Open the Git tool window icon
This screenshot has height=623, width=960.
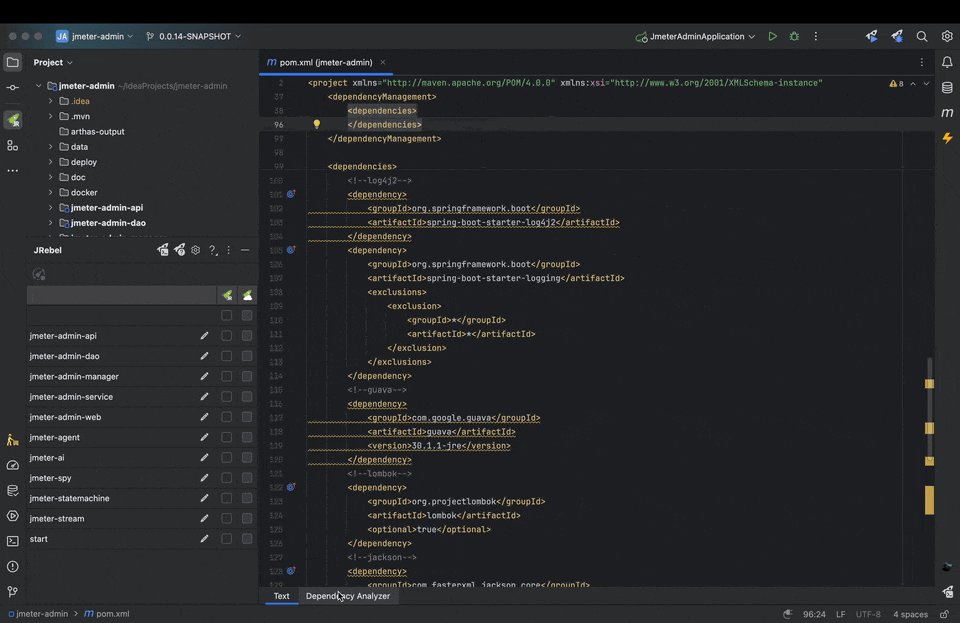pyautogui.click(x=12, y=592)
